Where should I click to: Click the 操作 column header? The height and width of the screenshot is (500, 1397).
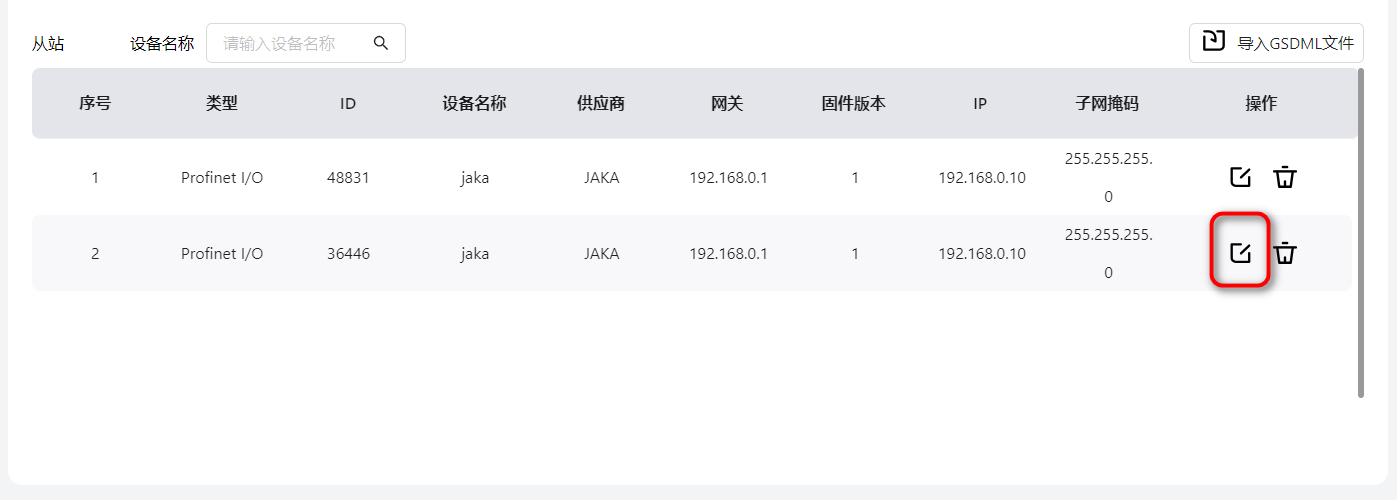(x=1261, y=103)
